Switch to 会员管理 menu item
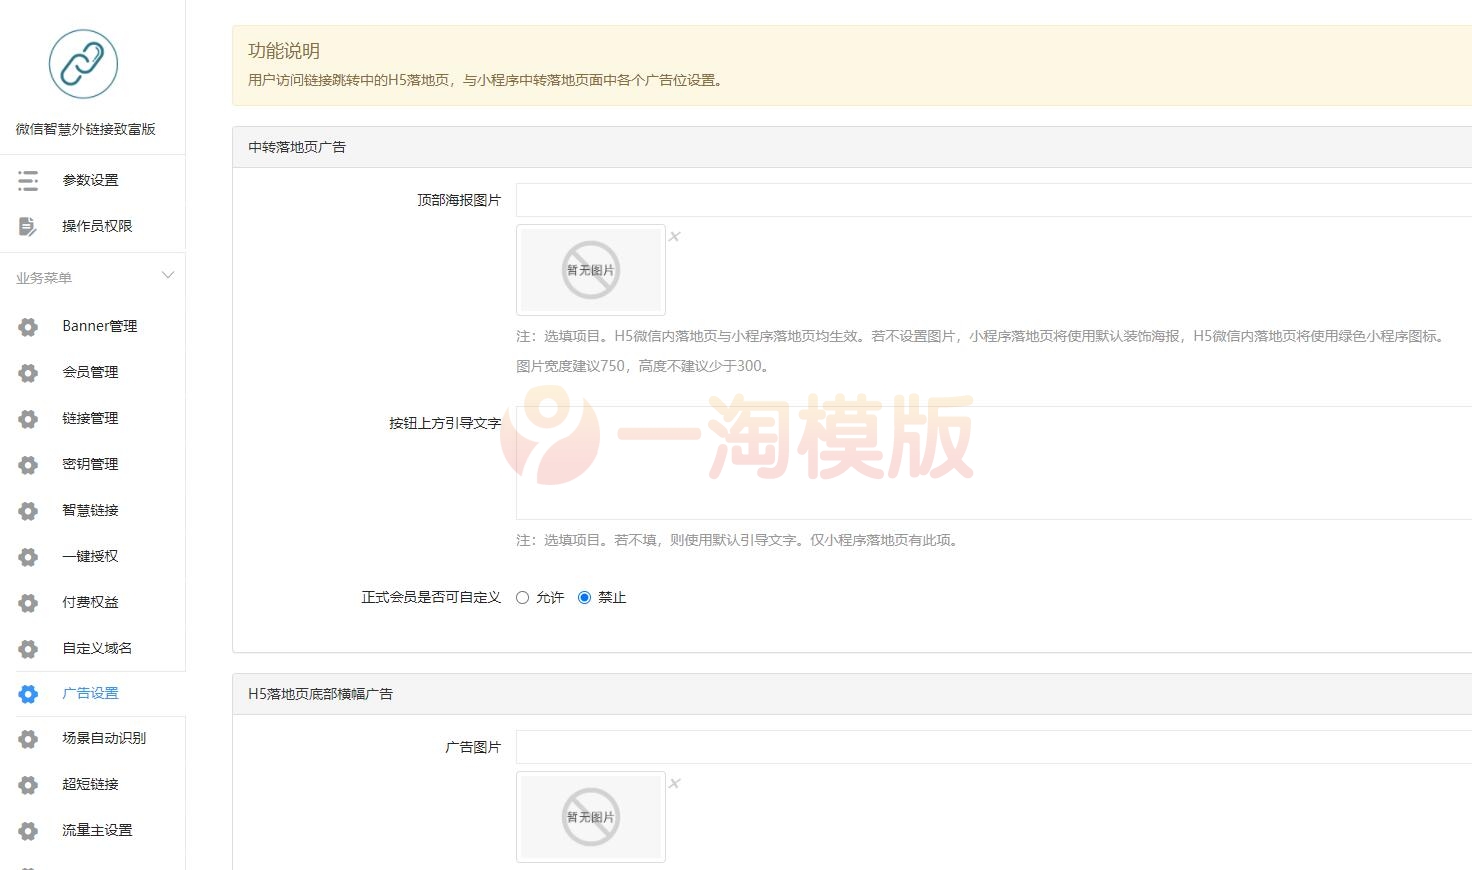The image size is (1472, 870). pos(91,372)
